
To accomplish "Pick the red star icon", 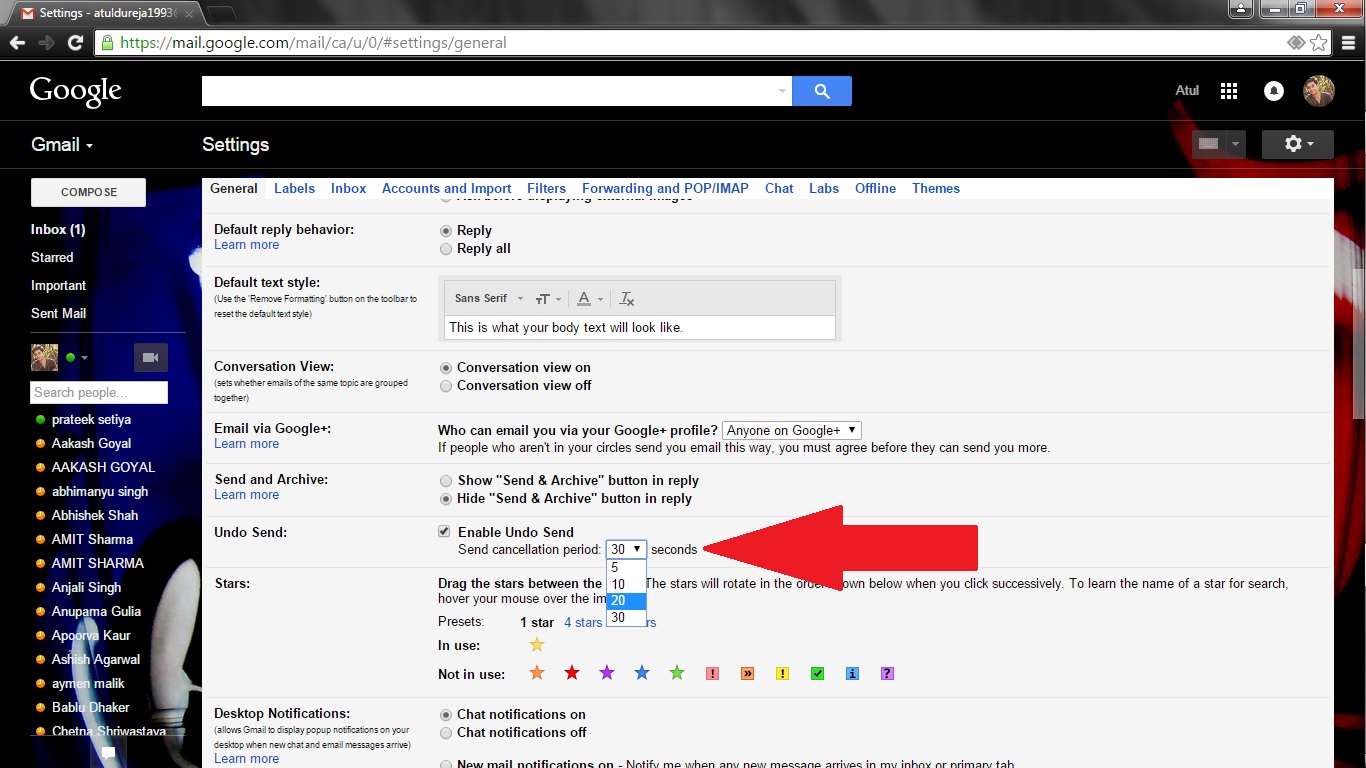I will [x=572, y=673].
